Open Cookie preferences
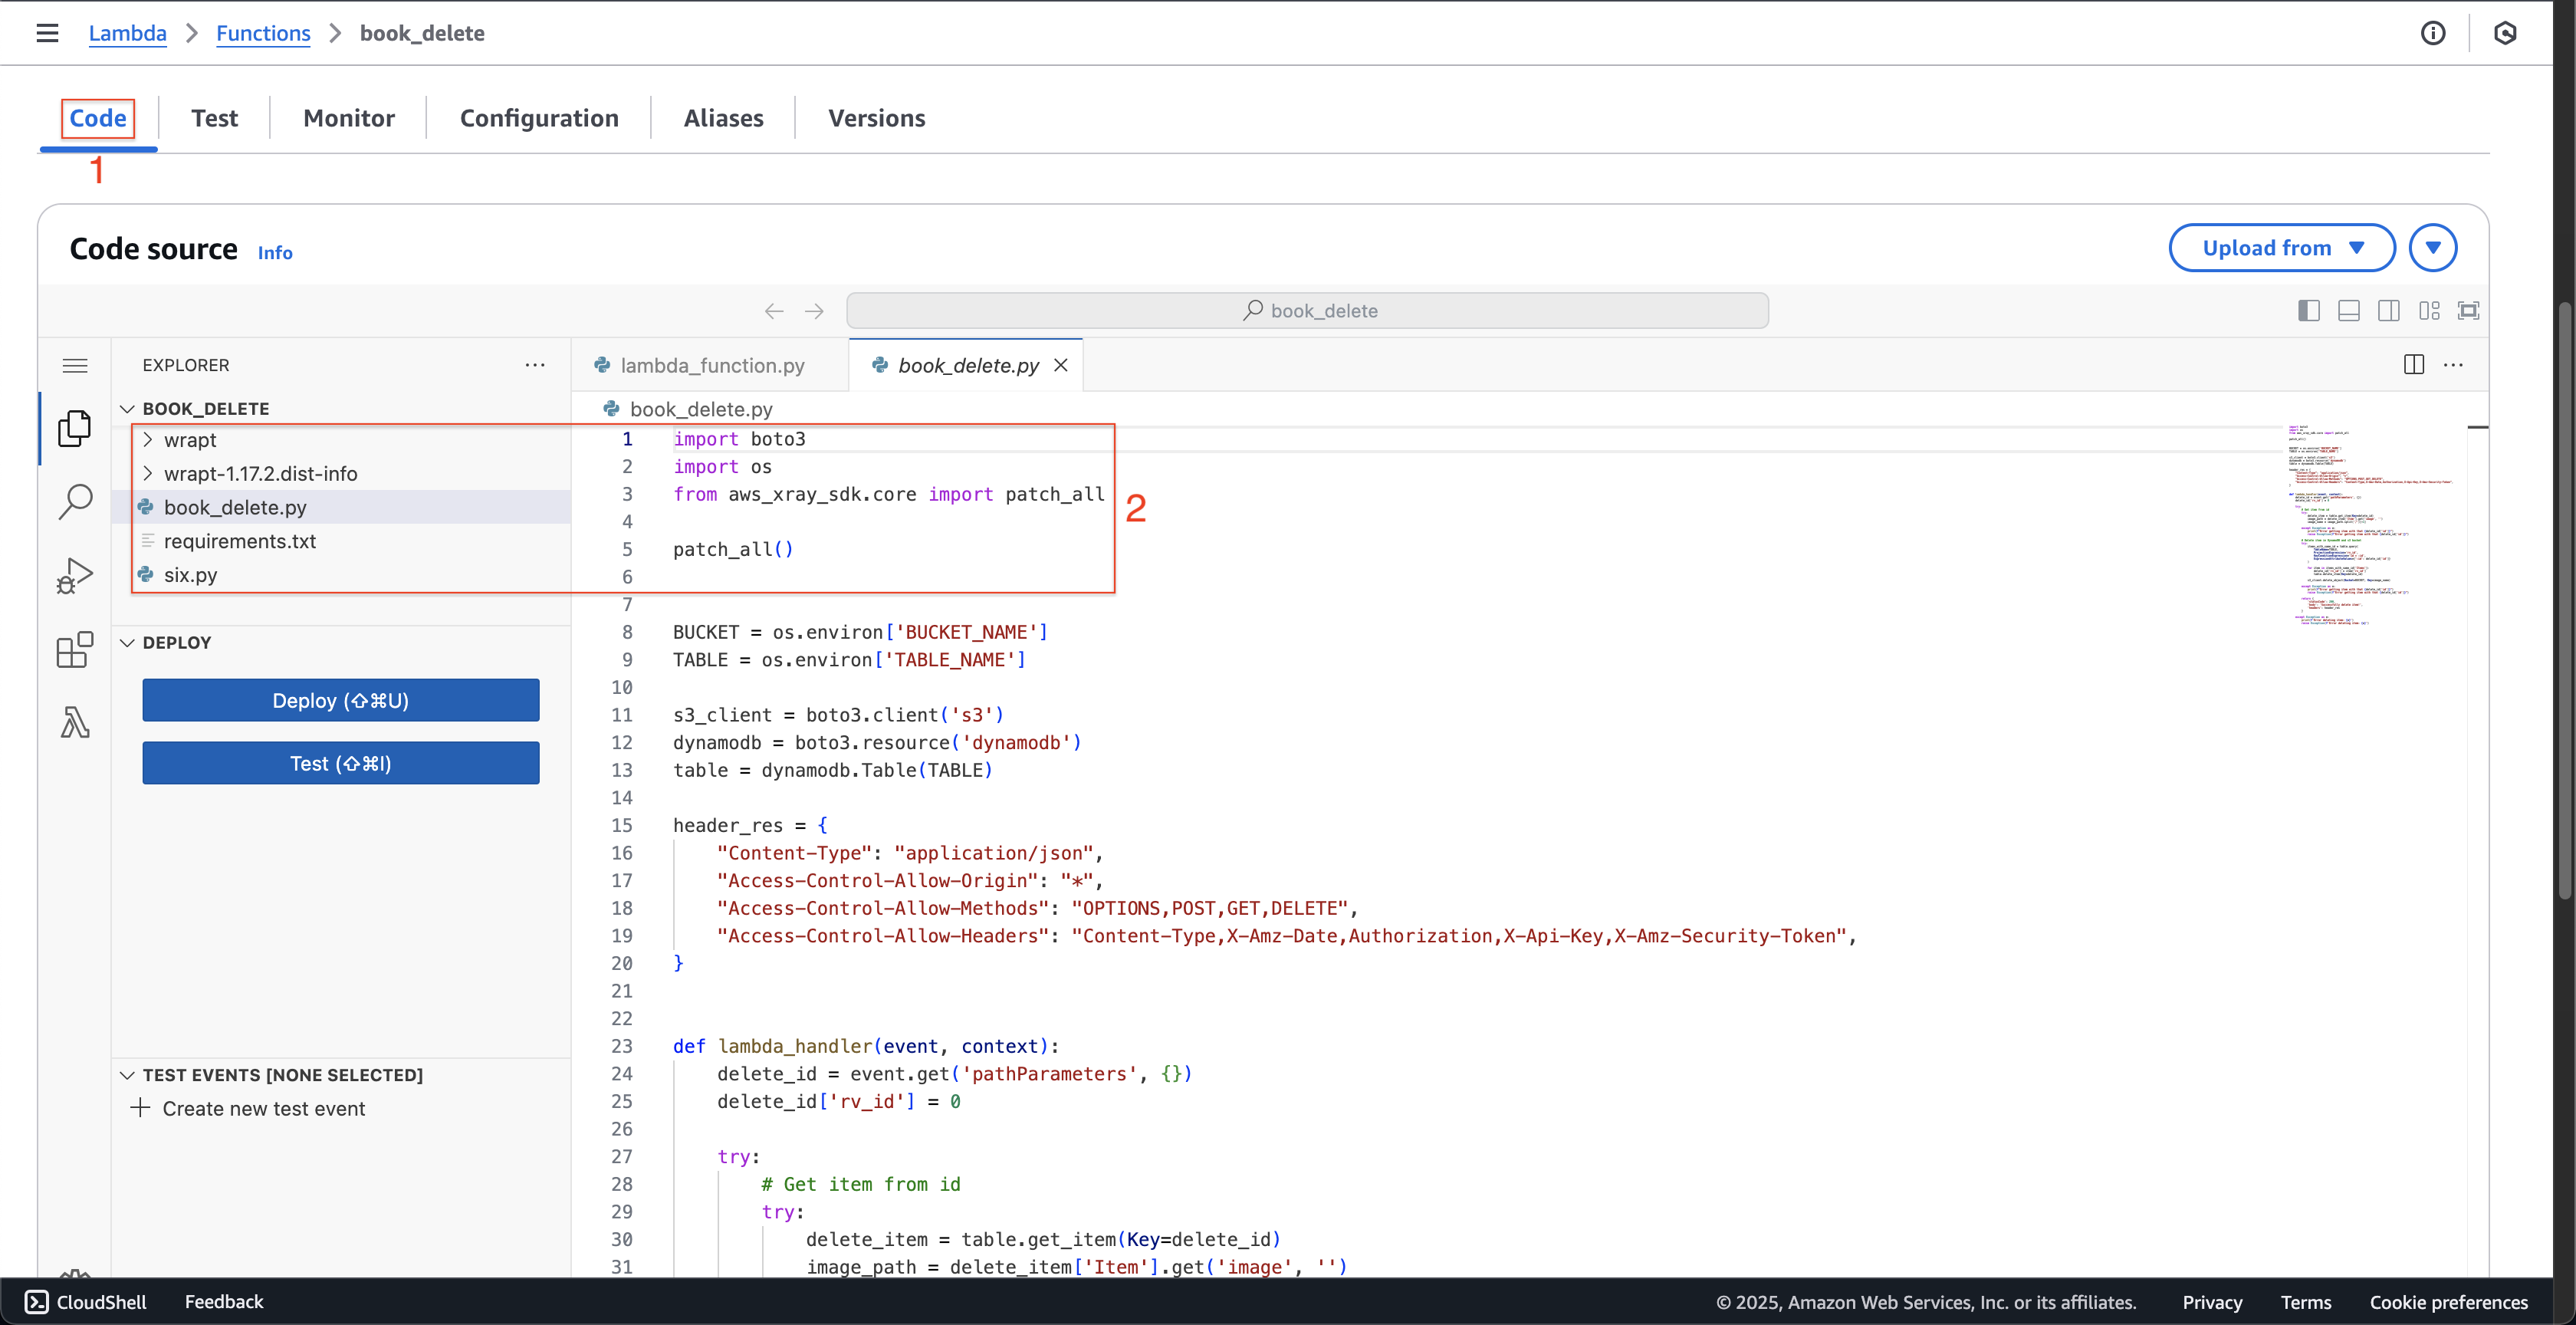The height and width of the screenshot is (1325, 2576). [x=2448, y=1302]
